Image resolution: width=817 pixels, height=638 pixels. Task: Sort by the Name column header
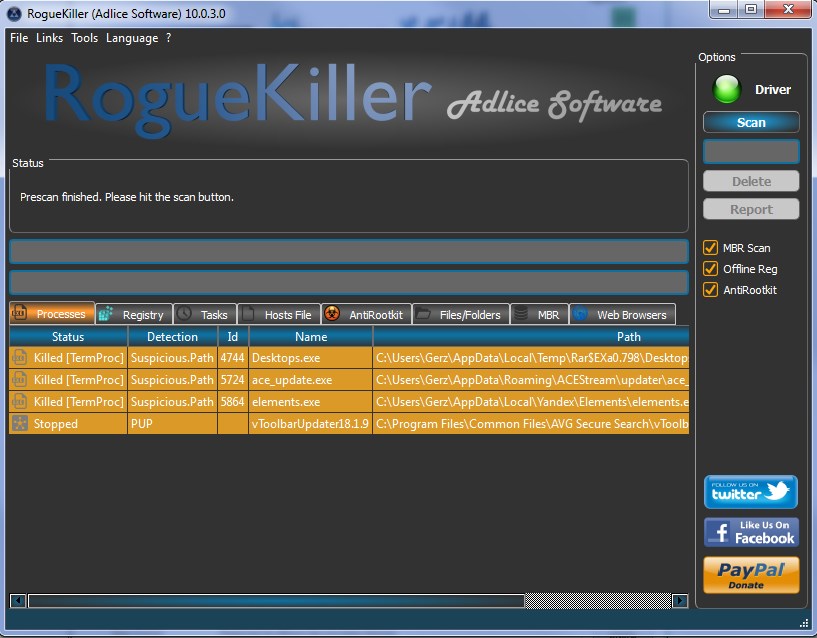311,337
